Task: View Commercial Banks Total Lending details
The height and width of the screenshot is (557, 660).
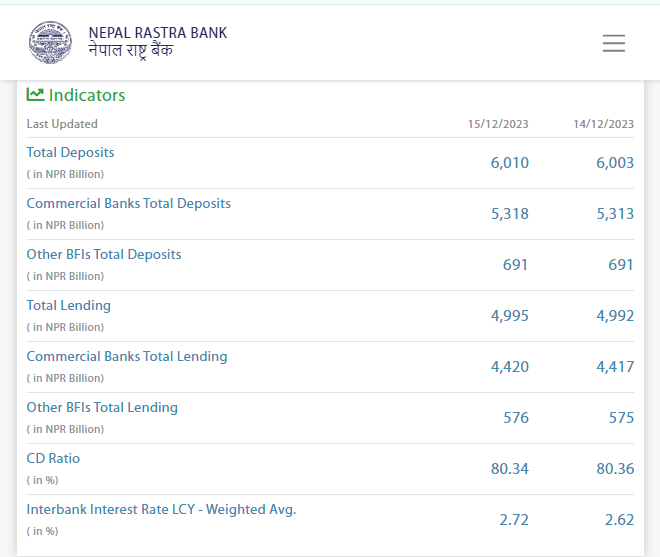Action: point(127,357)
